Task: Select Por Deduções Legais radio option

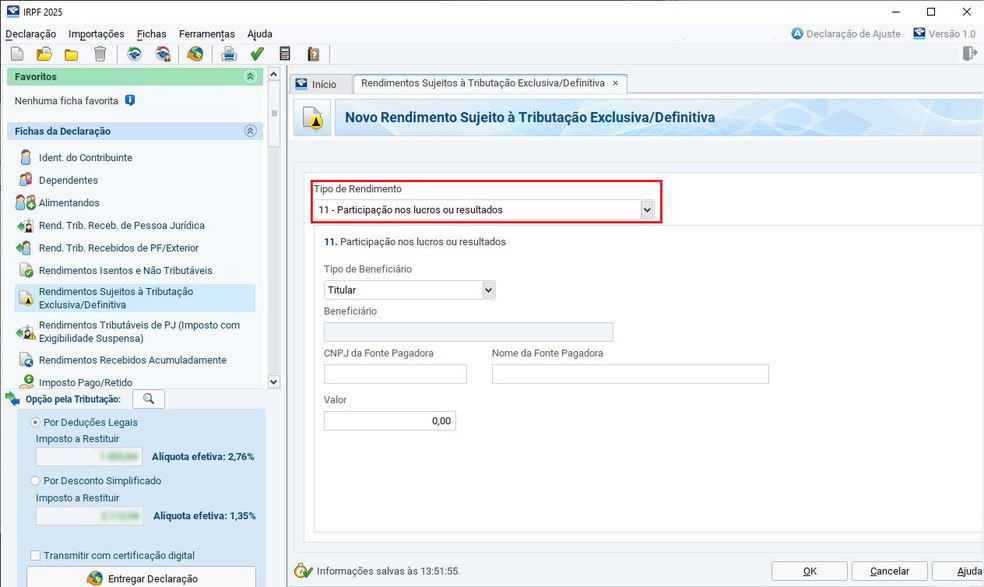Action: (x=36, y=423)
